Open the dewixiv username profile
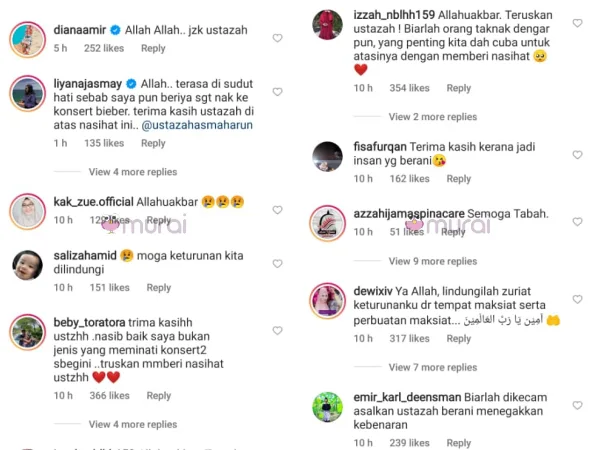 click(373, 291)
